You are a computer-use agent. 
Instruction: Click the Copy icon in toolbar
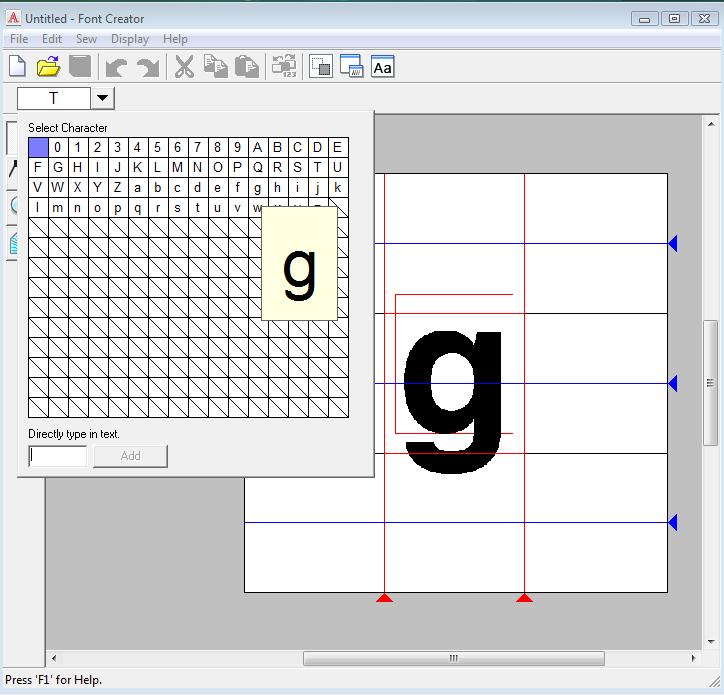pos(216,66)
